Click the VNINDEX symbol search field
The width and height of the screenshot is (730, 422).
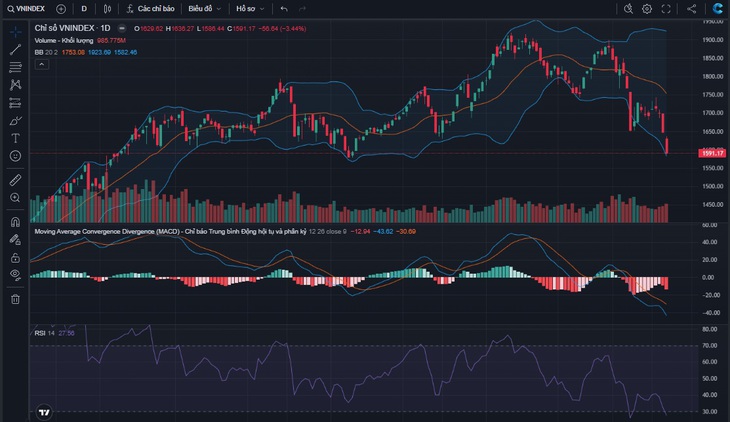tap(27, 8)
